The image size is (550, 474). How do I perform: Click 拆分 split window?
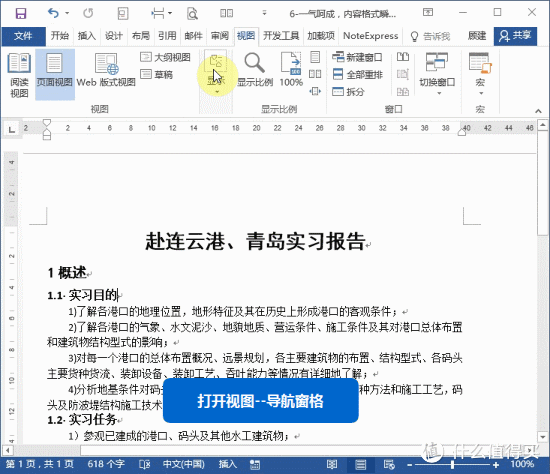click(348, 92)
